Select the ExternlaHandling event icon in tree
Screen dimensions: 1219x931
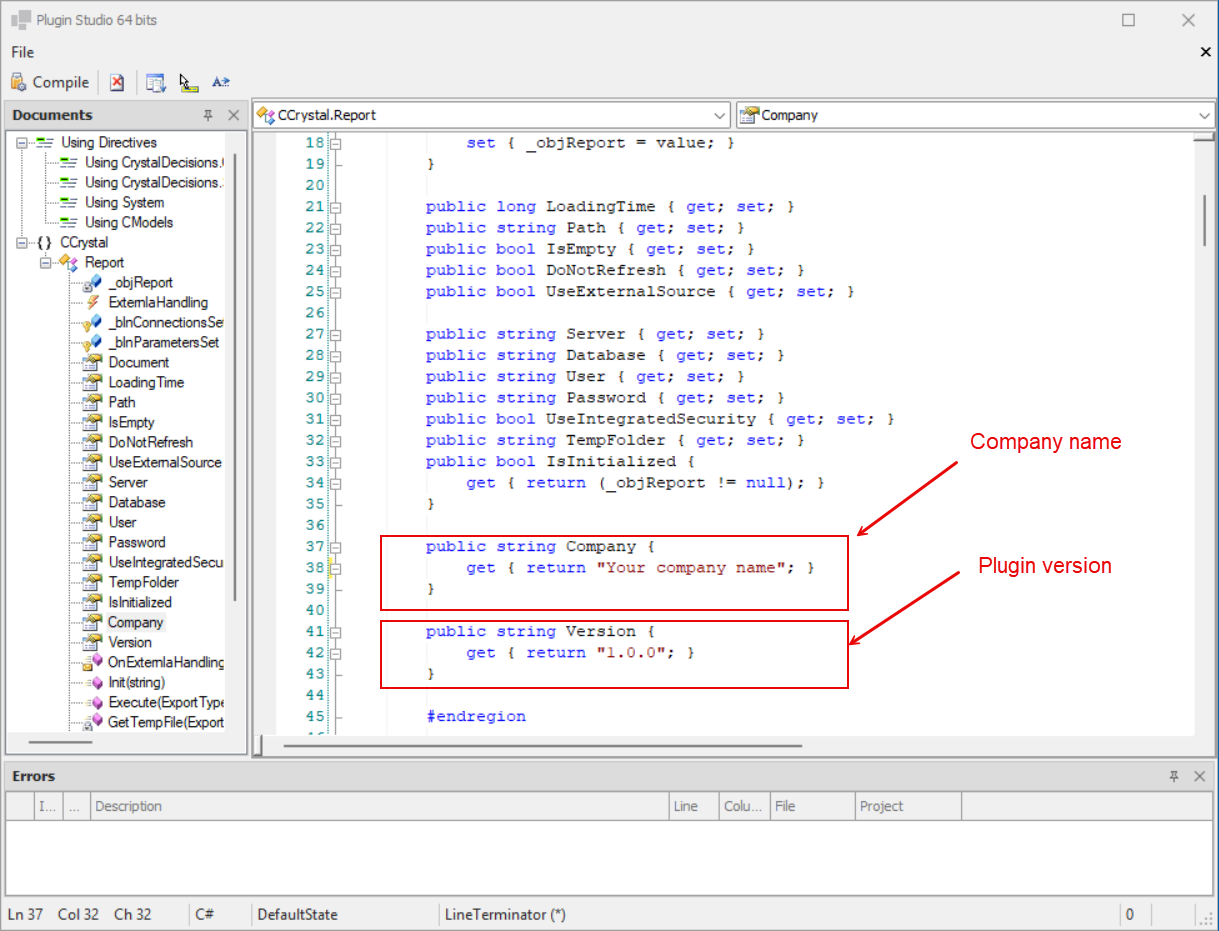click(92, 302)
